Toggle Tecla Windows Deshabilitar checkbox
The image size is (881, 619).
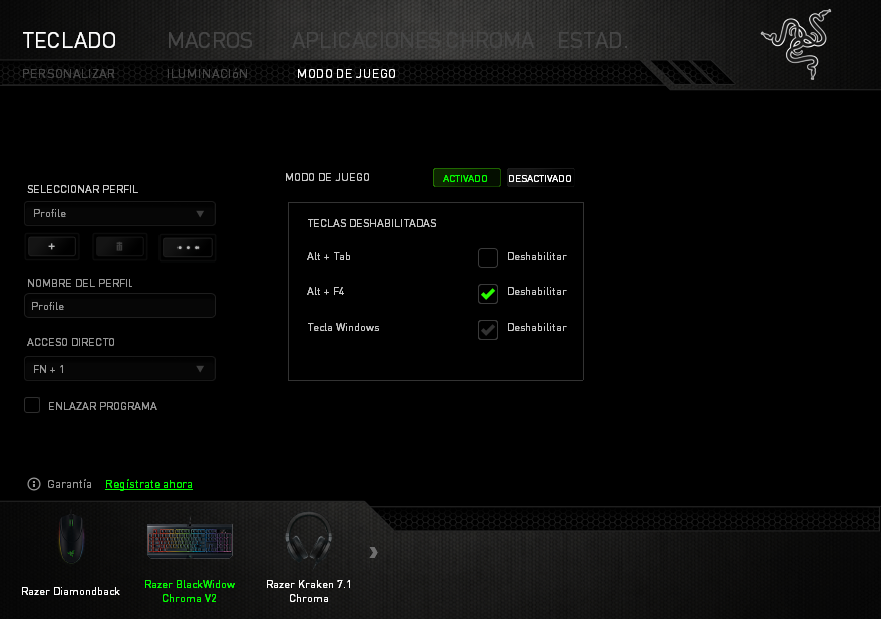tap(488, 330)
